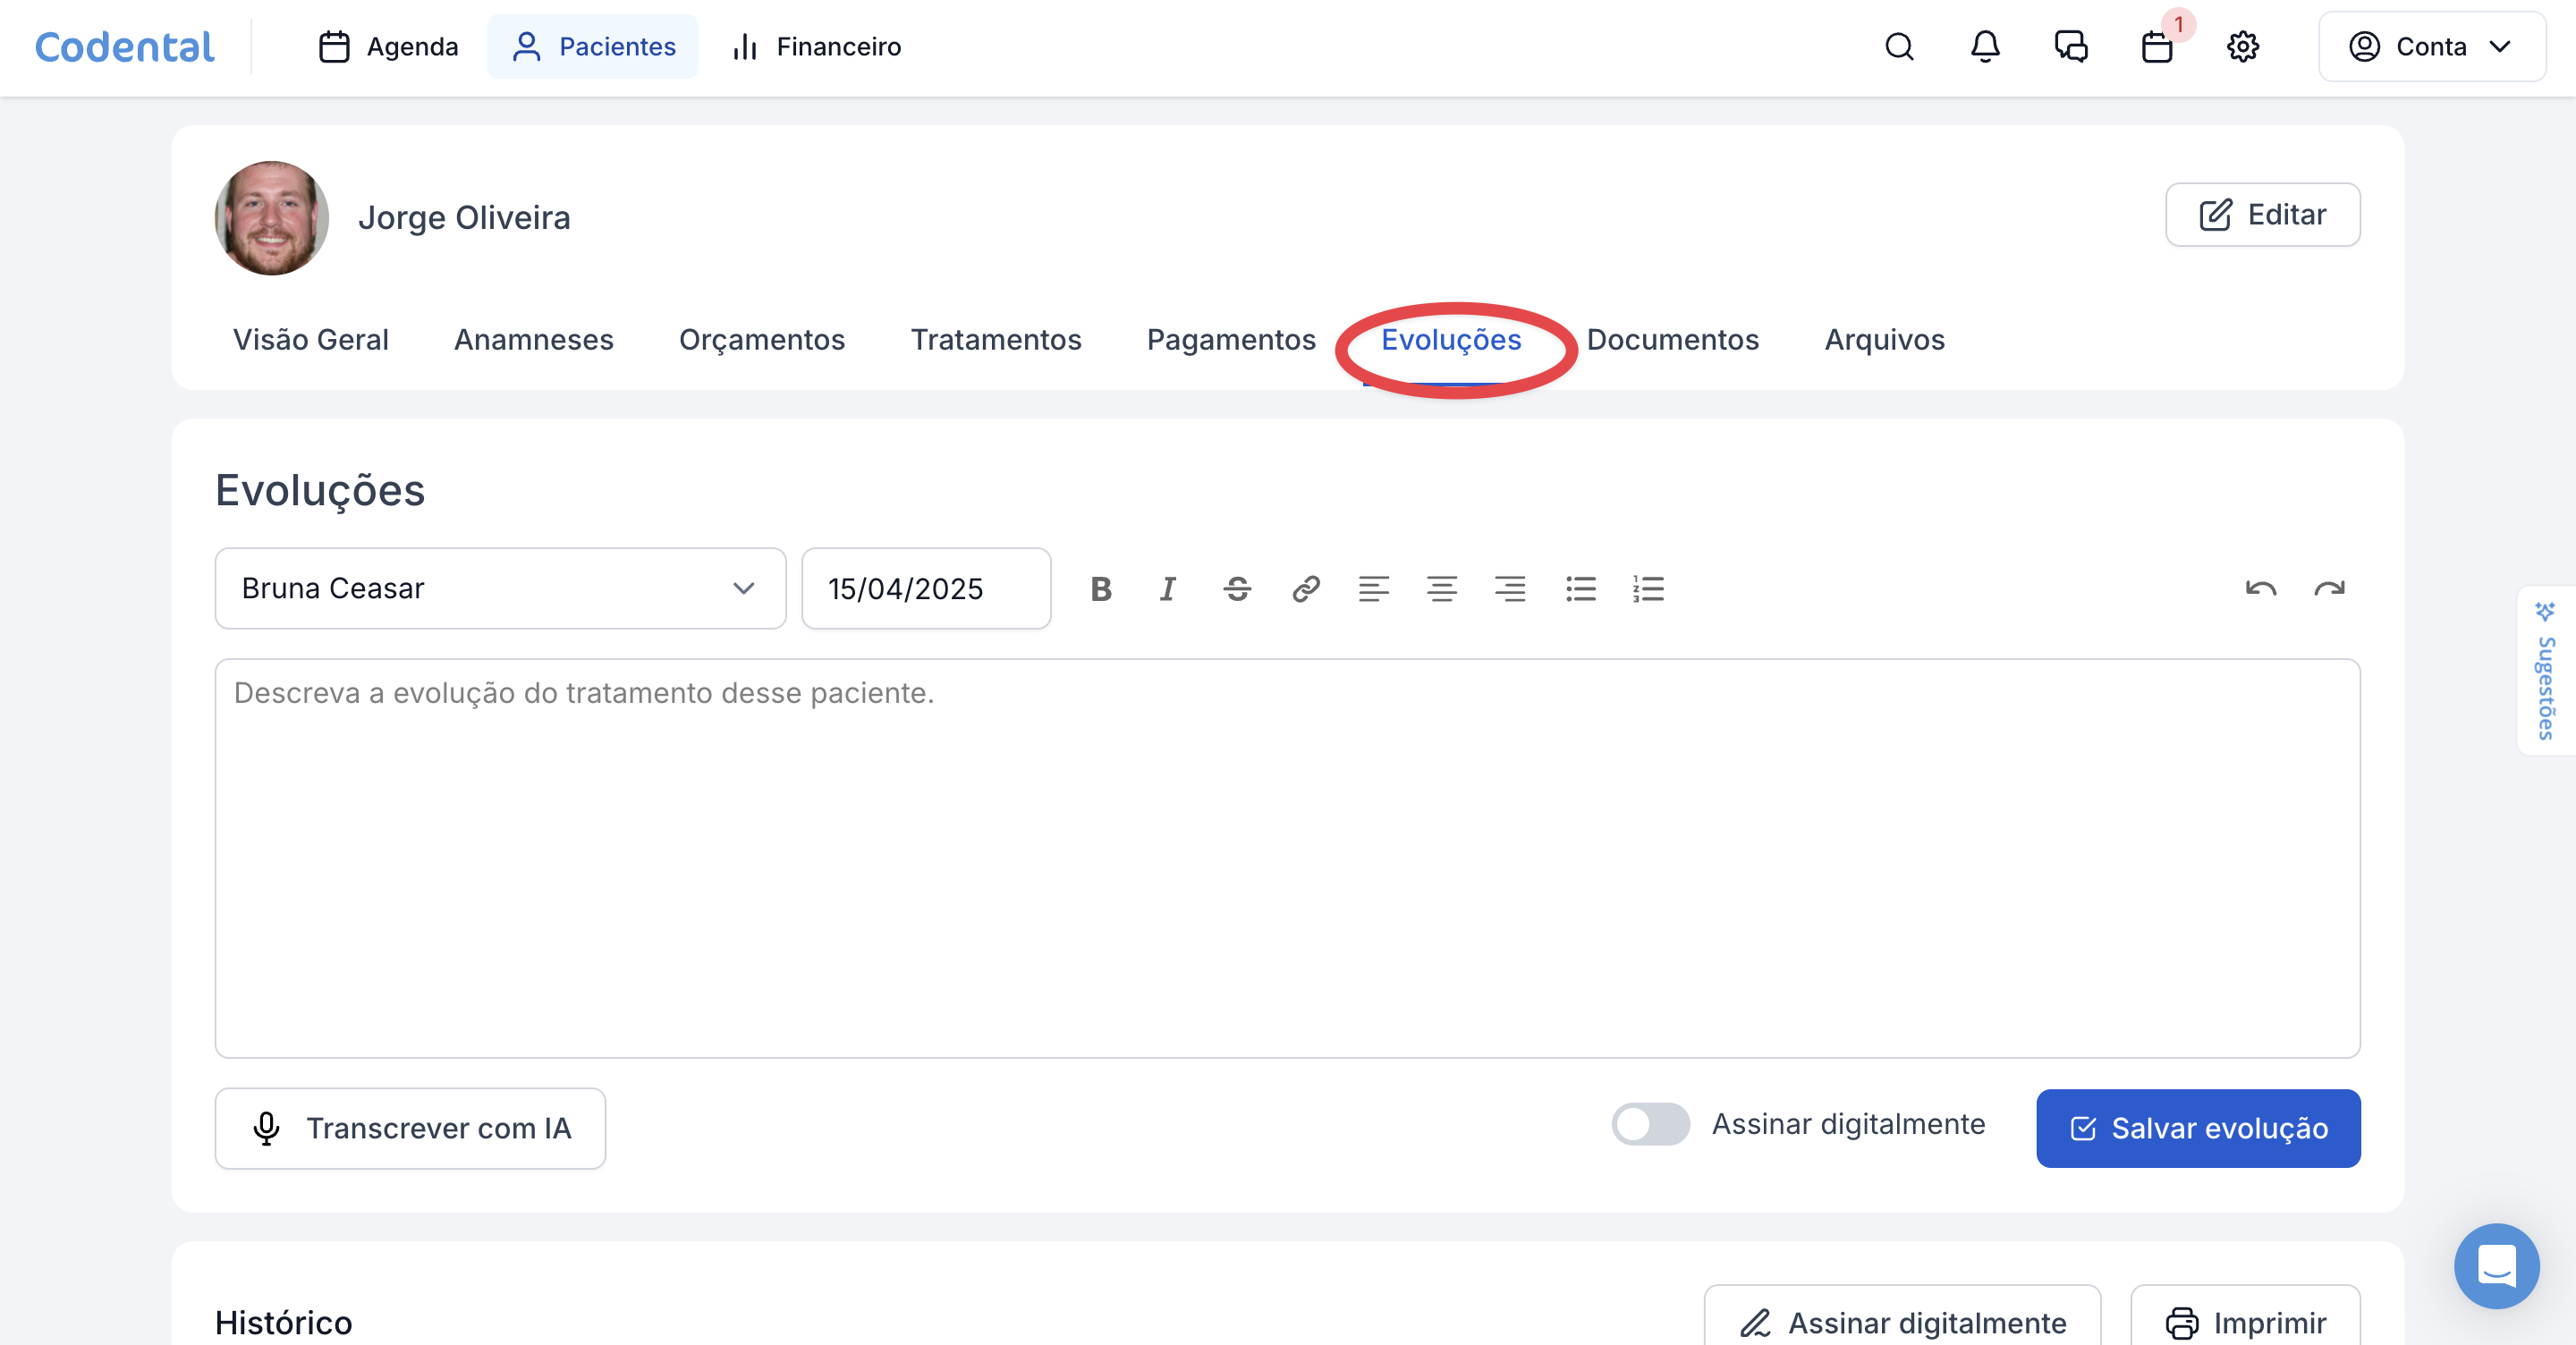Apply strikethrough formatting

click(x=1237, y=589)
